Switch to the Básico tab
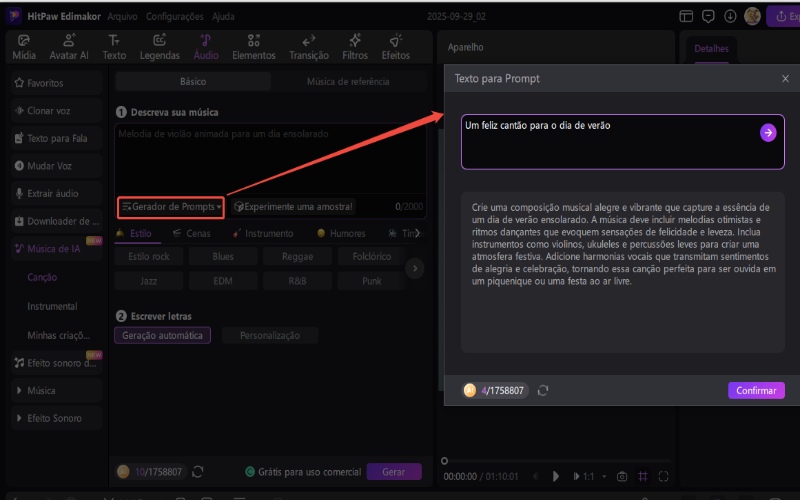Image resolution: width=800 pixels, height=500 pixels. (x=193, y=81)
